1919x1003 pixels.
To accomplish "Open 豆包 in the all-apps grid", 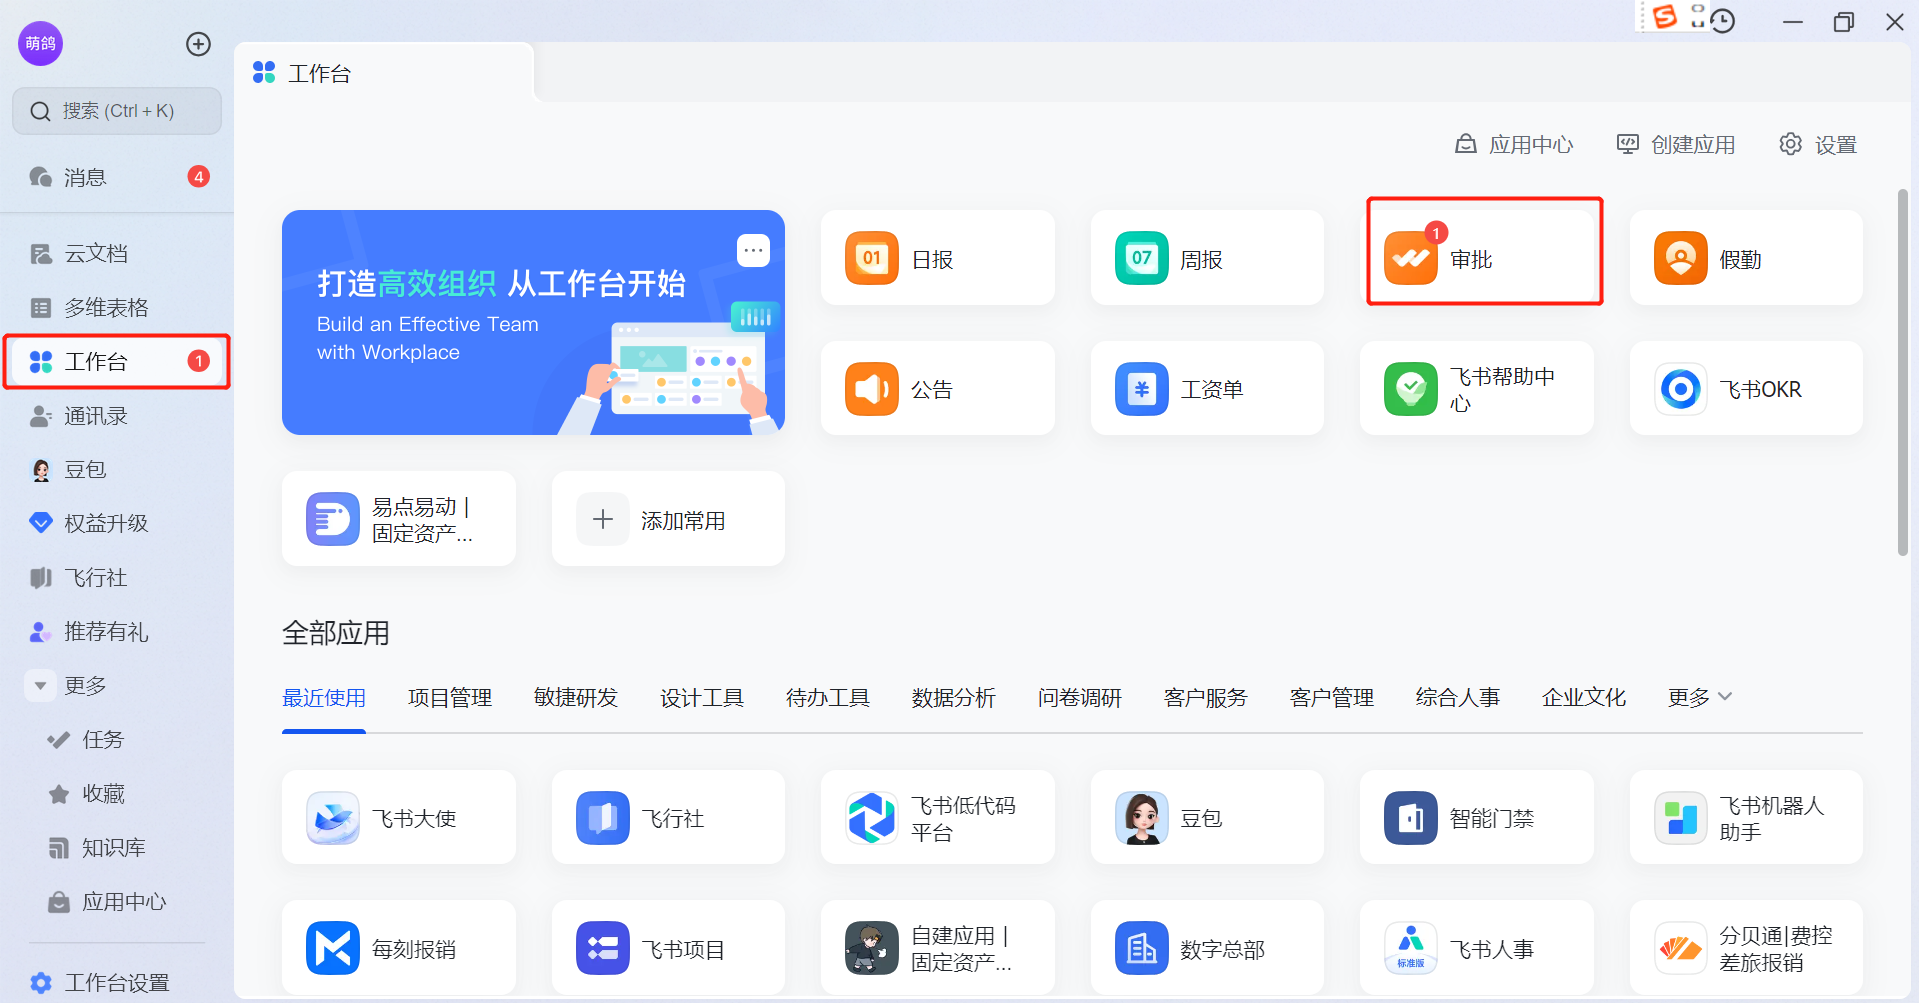I will [x=1207, y=817].
